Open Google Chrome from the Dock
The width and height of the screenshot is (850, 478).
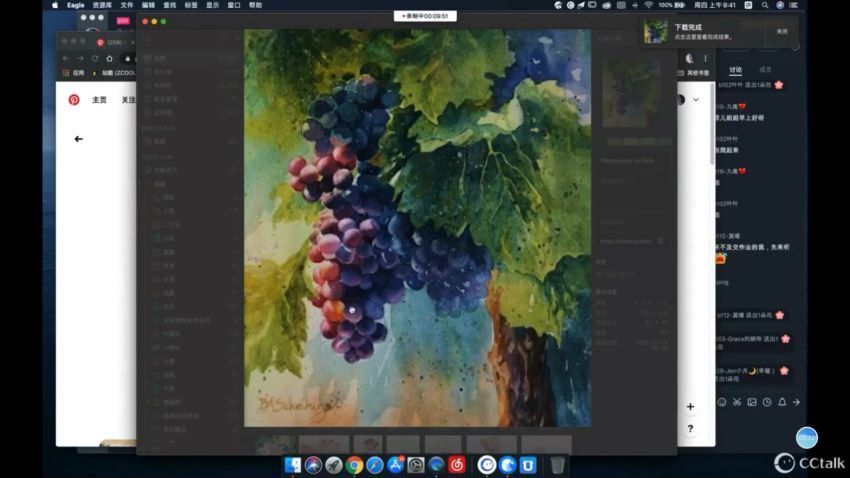click(355, 465)
